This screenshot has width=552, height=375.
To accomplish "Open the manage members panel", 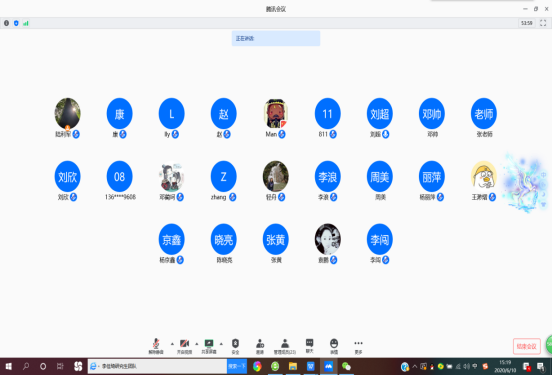I will tap(285, 346).
